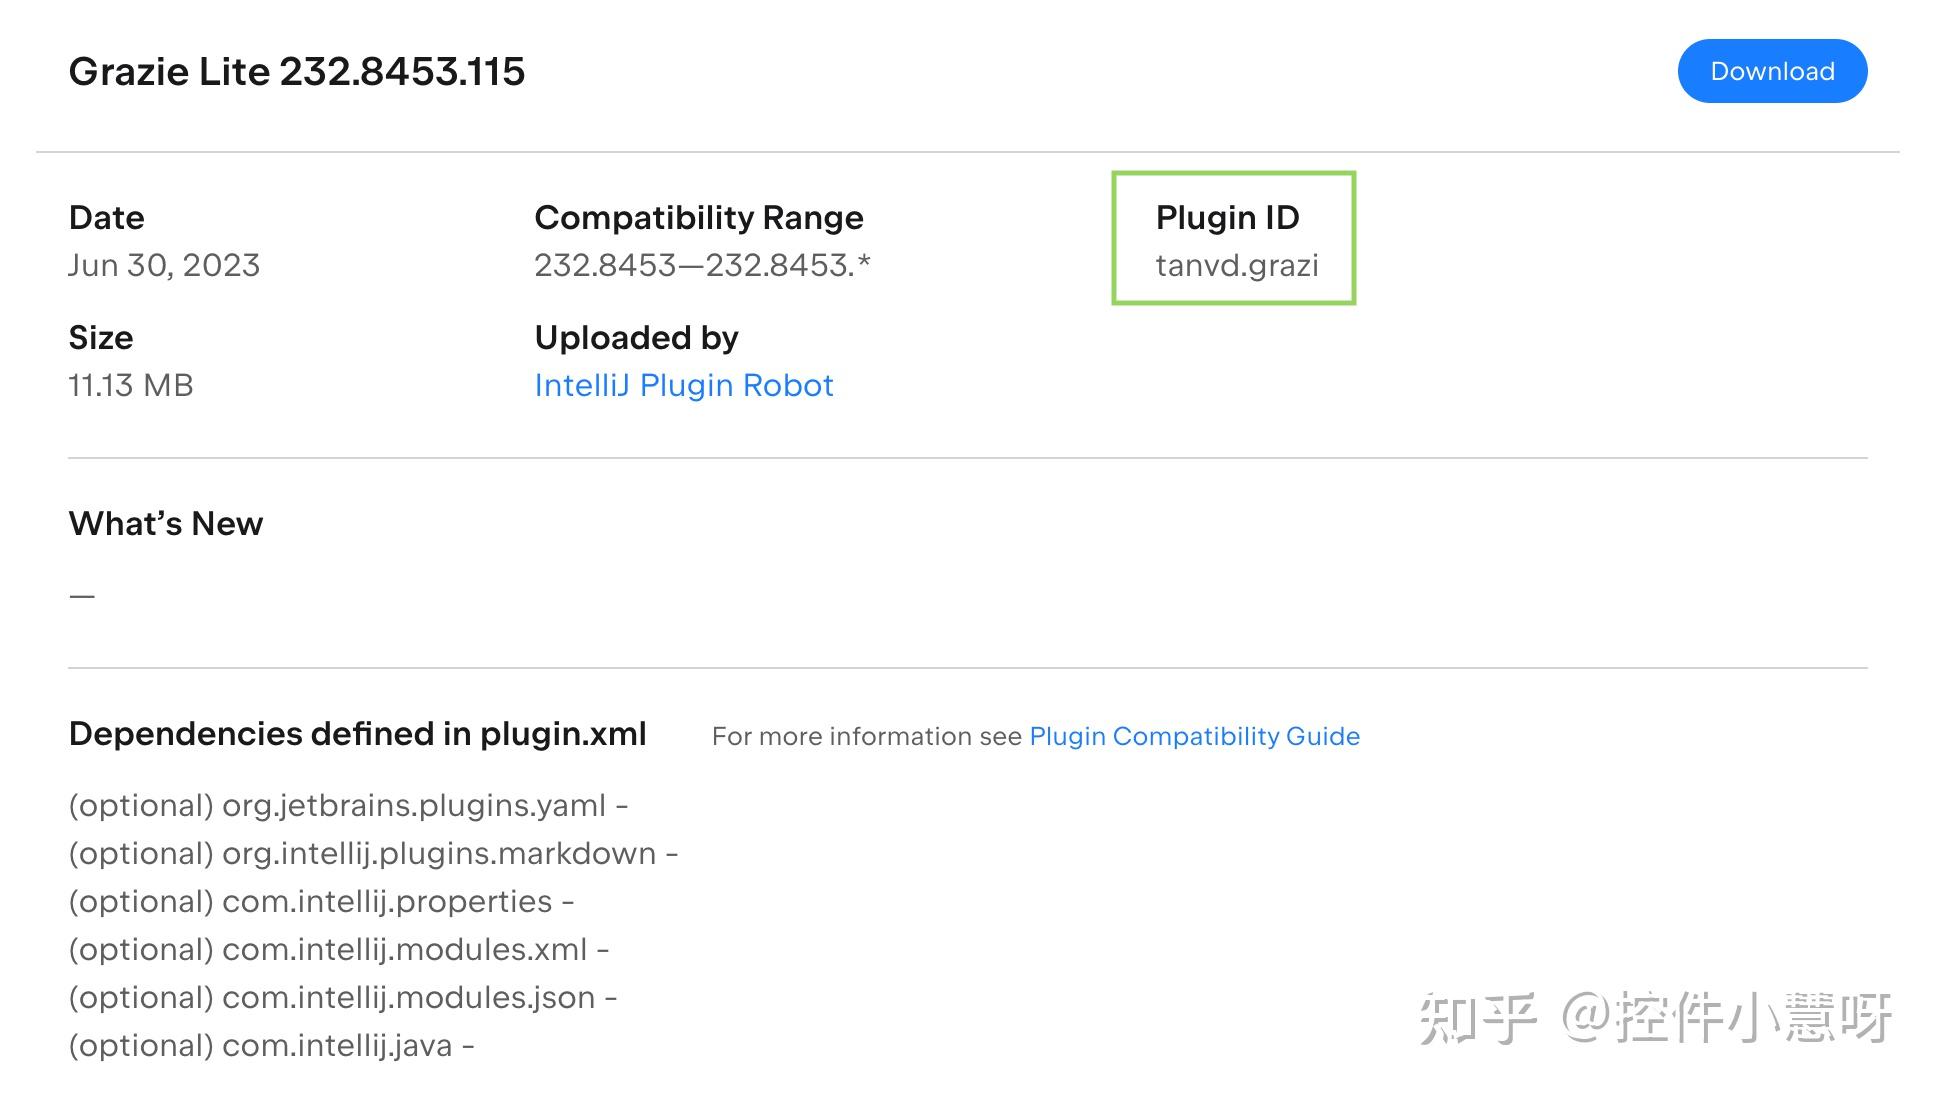Viewport: 1942px width, 1096px height.
Task: Select the com.intellij.properties dependency
Action: [321, 901]
